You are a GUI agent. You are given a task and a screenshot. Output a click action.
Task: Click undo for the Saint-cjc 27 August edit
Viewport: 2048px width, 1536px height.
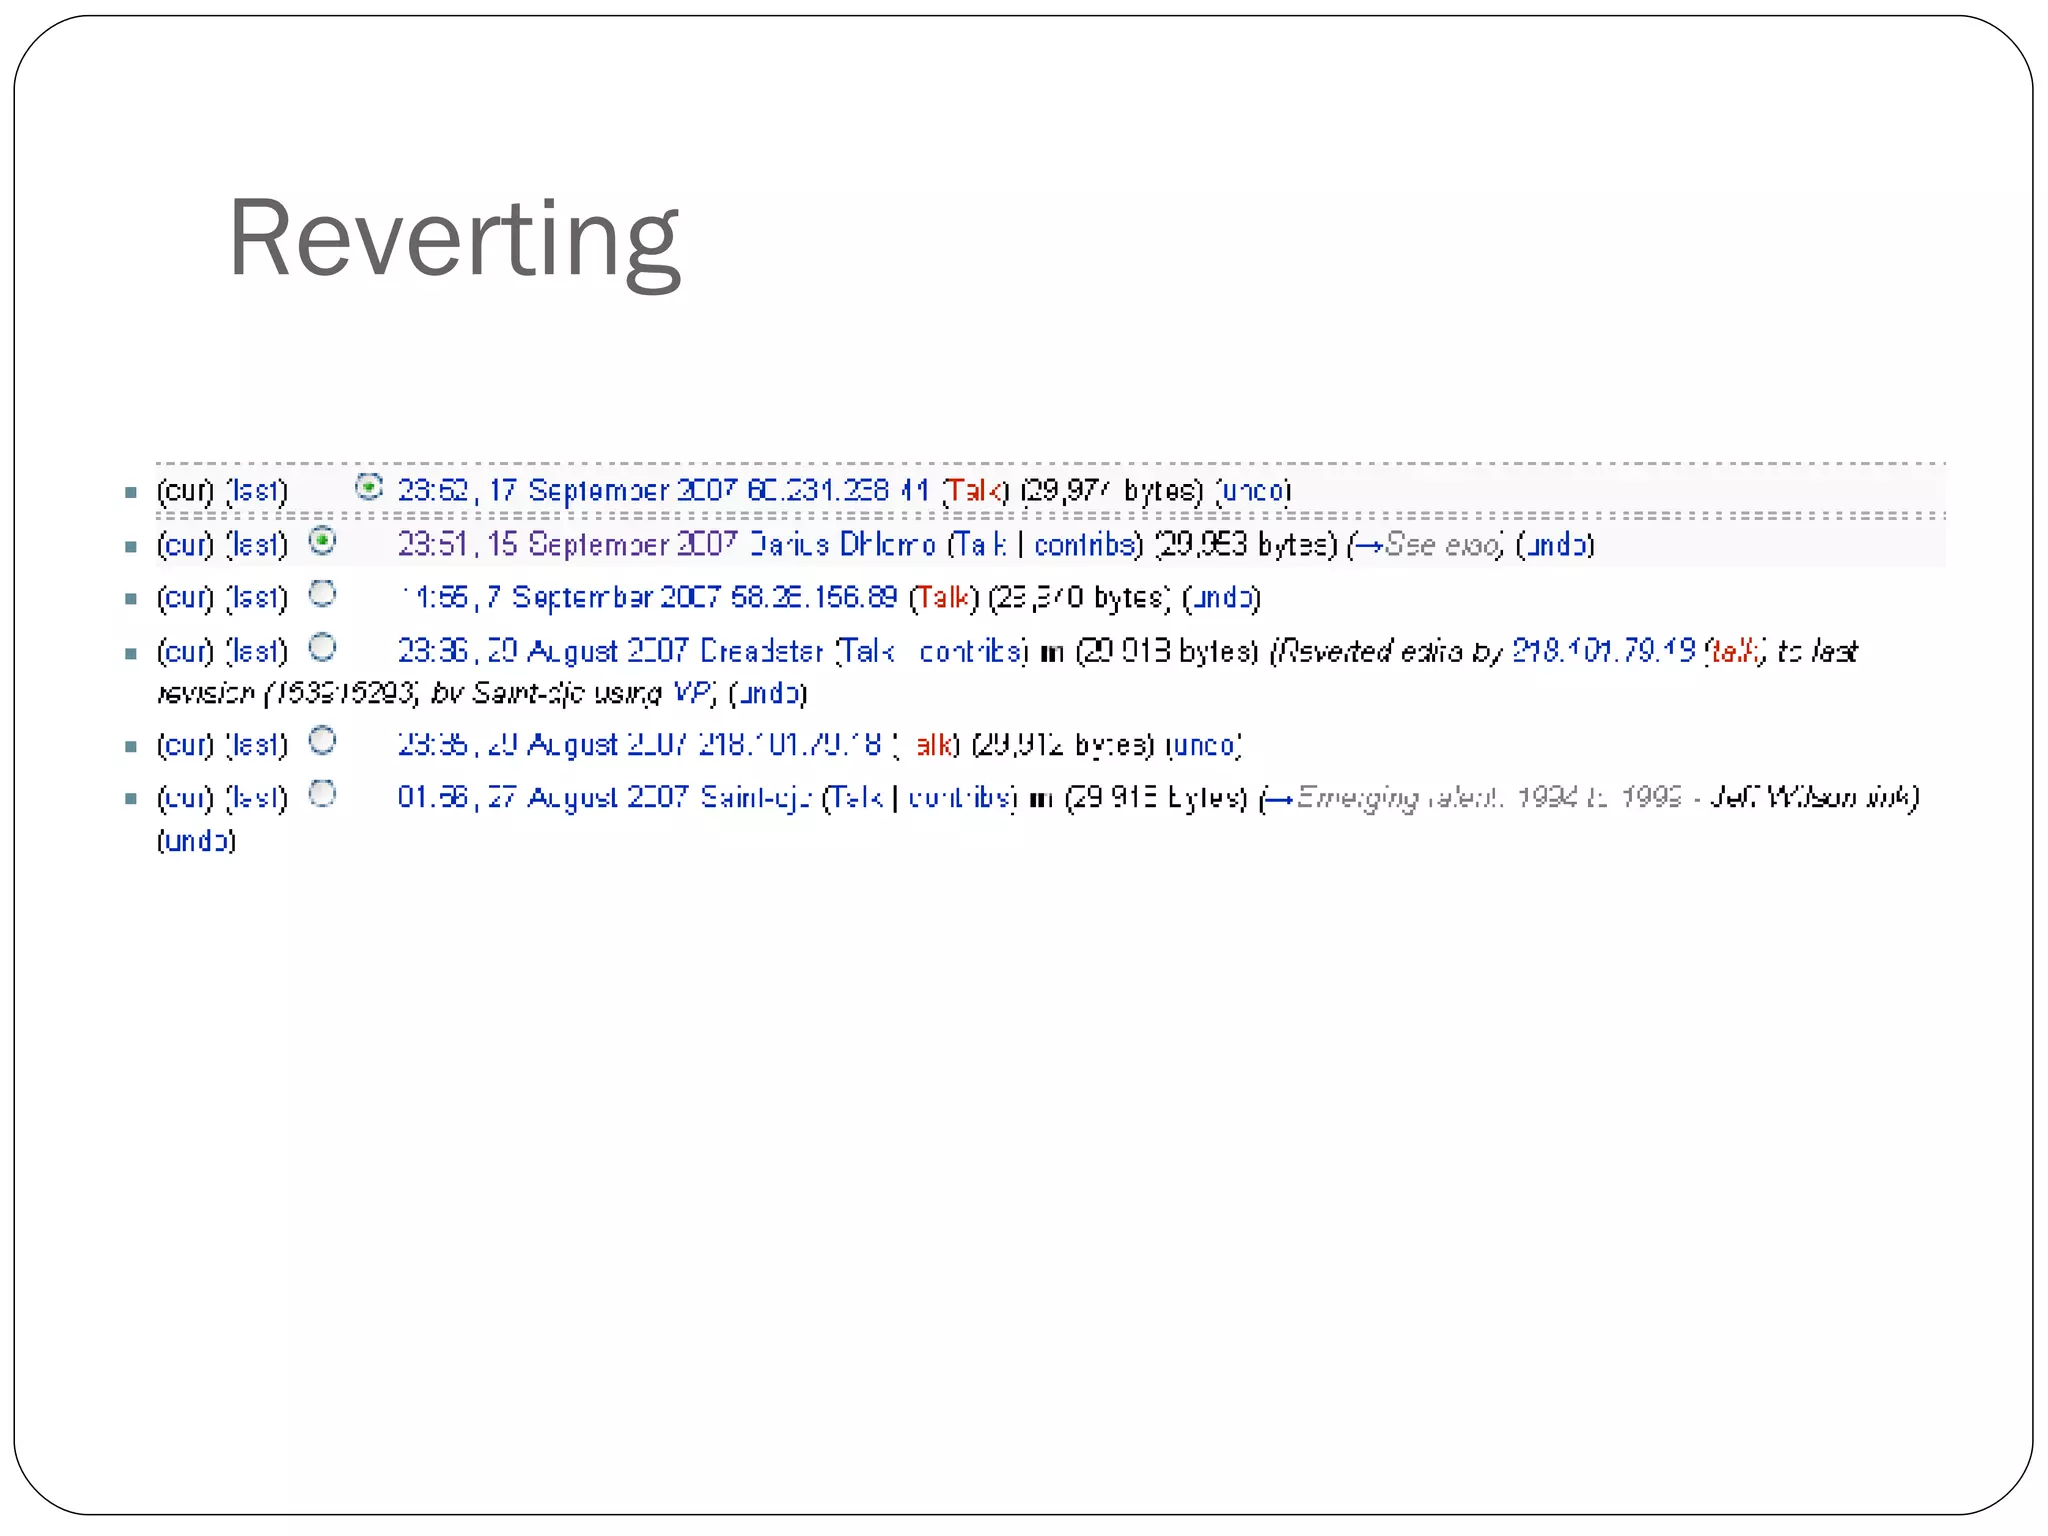pyautogui.click(x=196, y=840)
